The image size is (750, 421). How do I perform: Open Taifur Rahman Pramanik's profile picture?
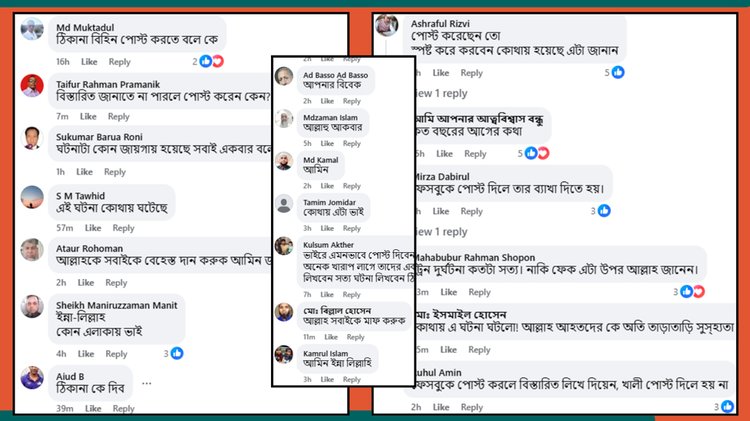32,86
